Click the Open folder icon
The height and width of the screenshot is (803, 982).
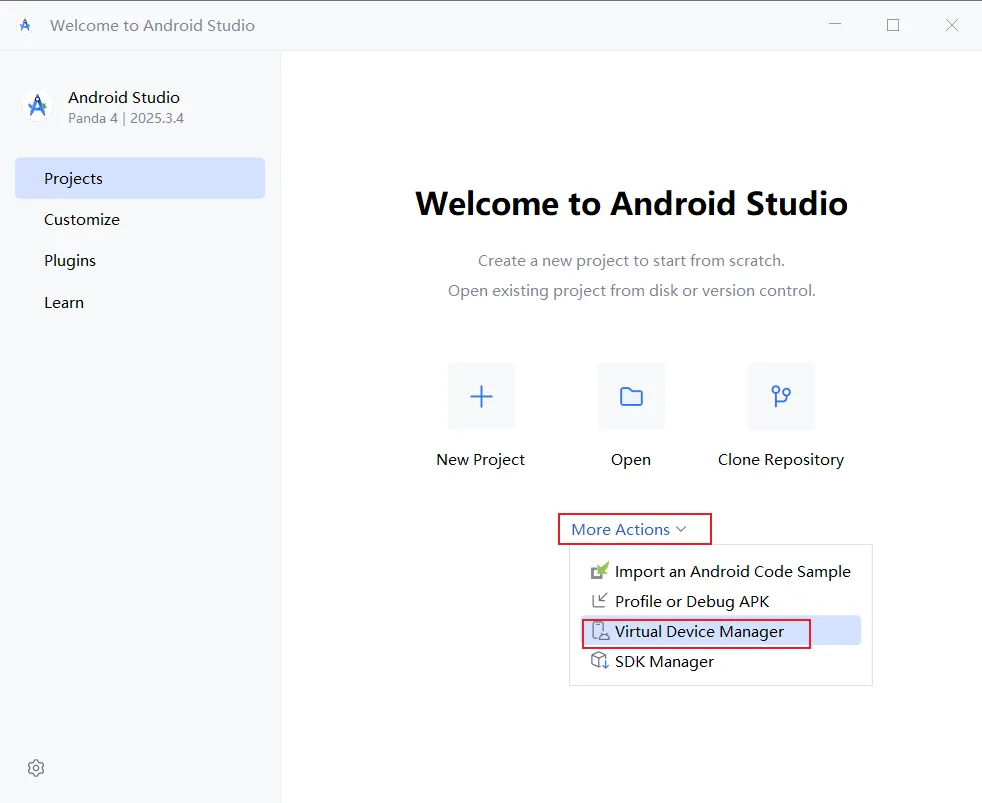point(631,396)
